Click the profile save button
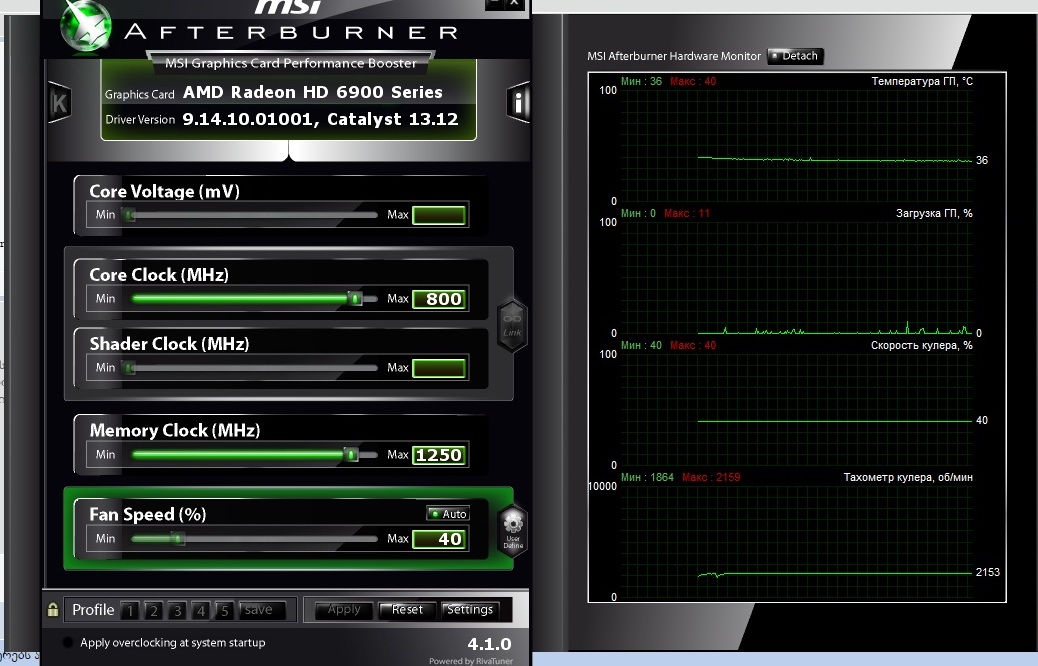Viewport: 1038px width, 666px height. (258, 610)
